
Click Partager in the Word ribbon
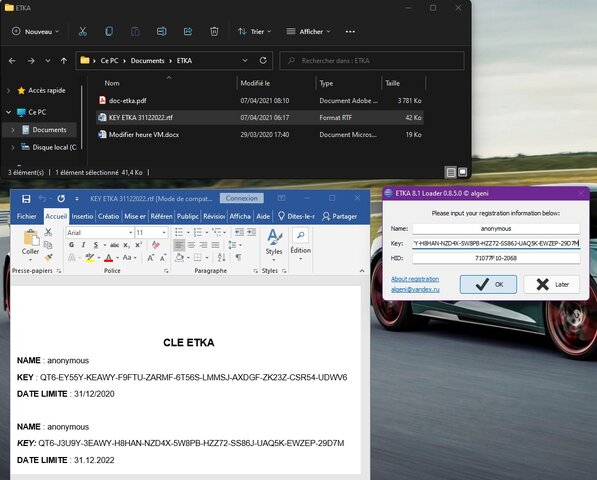pyautogui.click(x=340, y=216)
